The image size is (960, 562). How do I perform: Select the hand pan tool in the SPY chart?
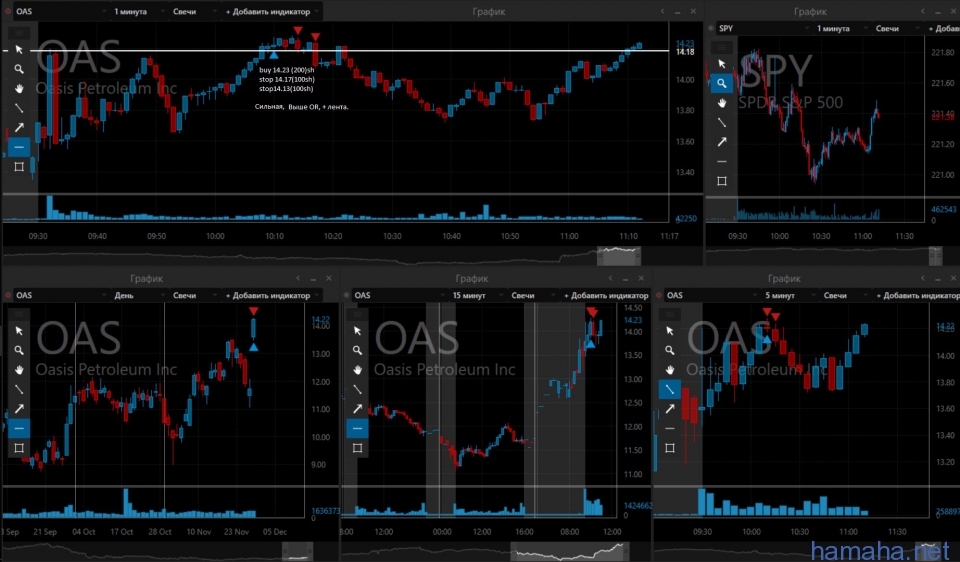click(x=722, y=103)
